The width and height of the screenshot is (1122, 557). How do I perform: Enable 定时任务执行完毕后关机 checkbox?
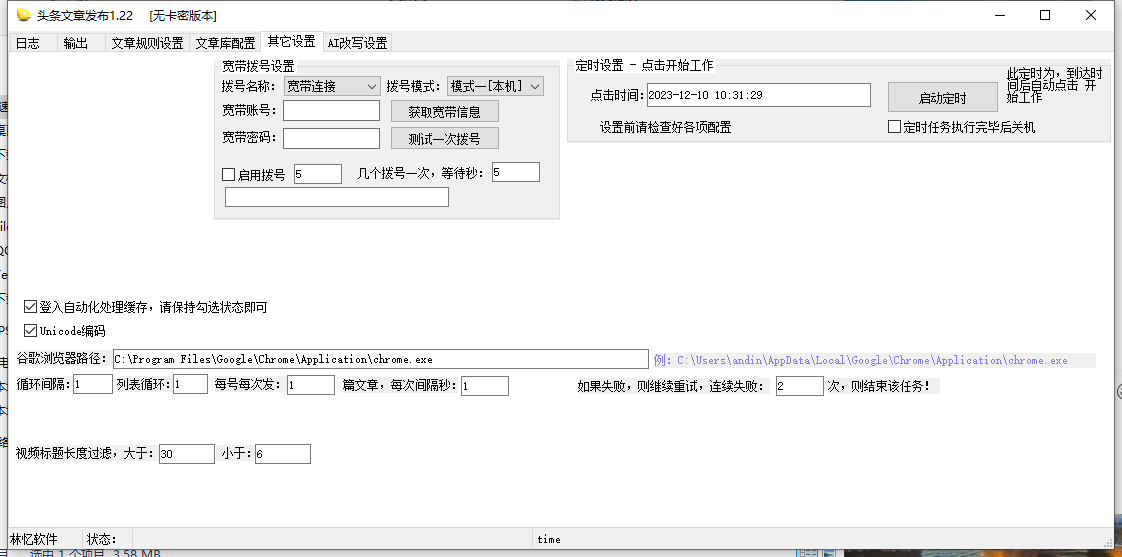click(895, 127)
